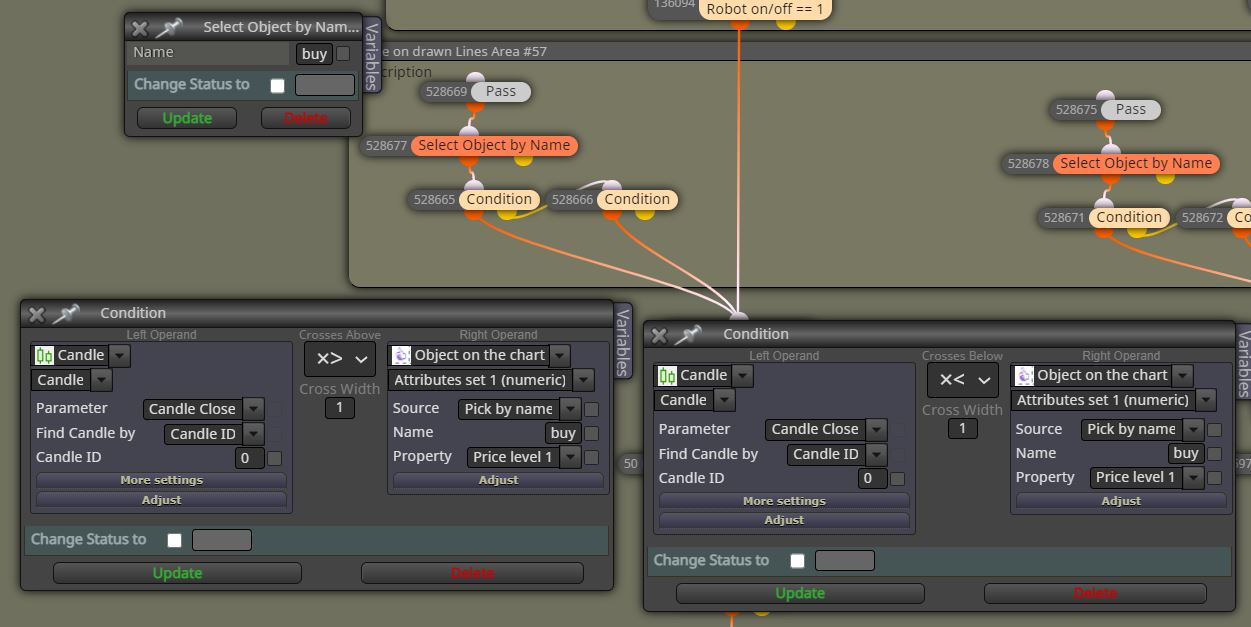Screen dimensions: 1251x627
Task: Tick Name checkbox in Crosses Above panel
Action: point(592,433)
